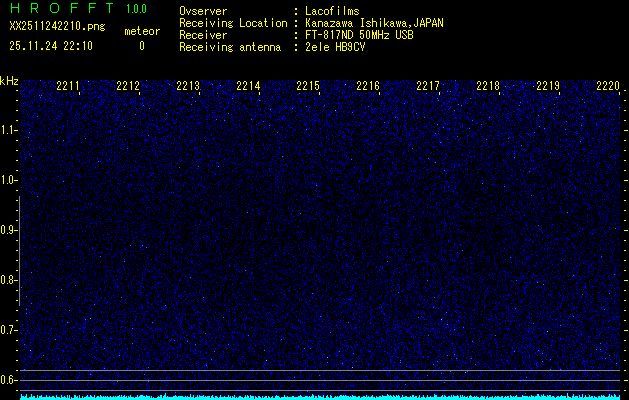Click the 2215 time marker

coord(308,87)
